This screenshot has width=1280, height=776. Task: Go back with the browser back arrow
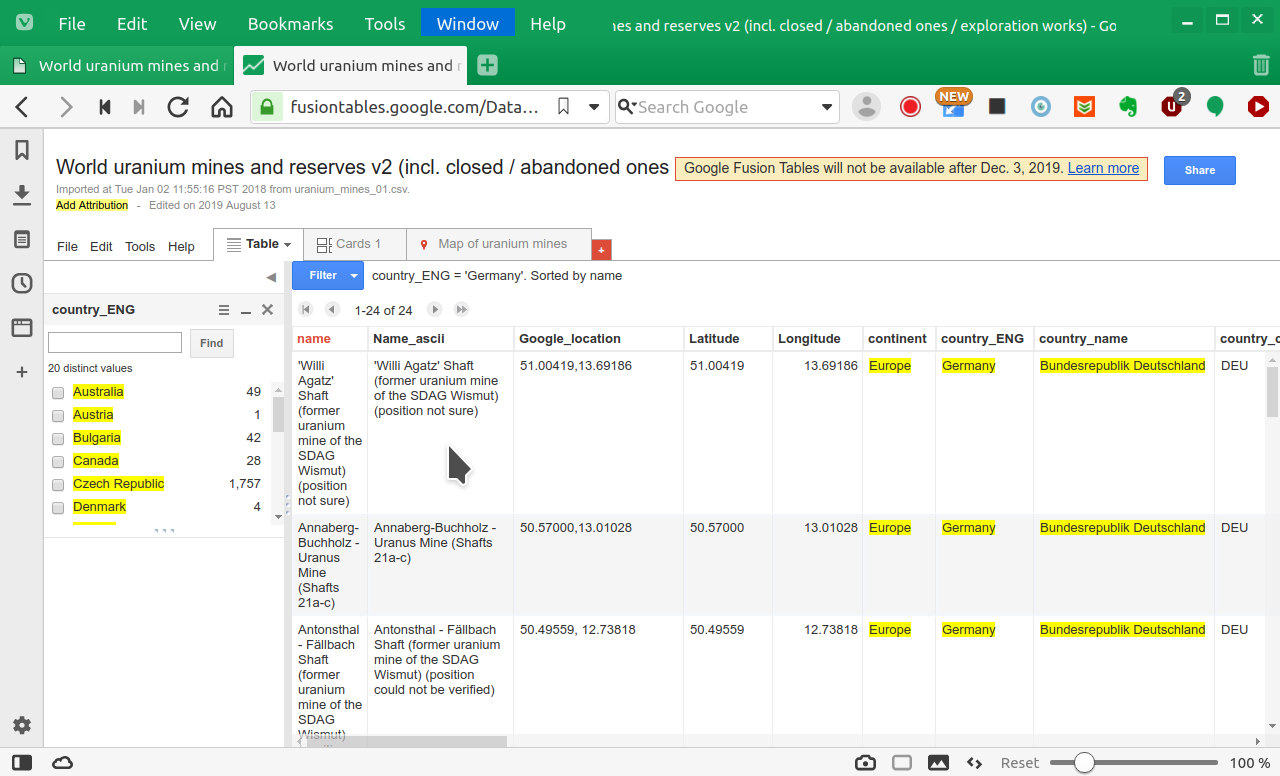pyautogui.click(x=22, y=107)
